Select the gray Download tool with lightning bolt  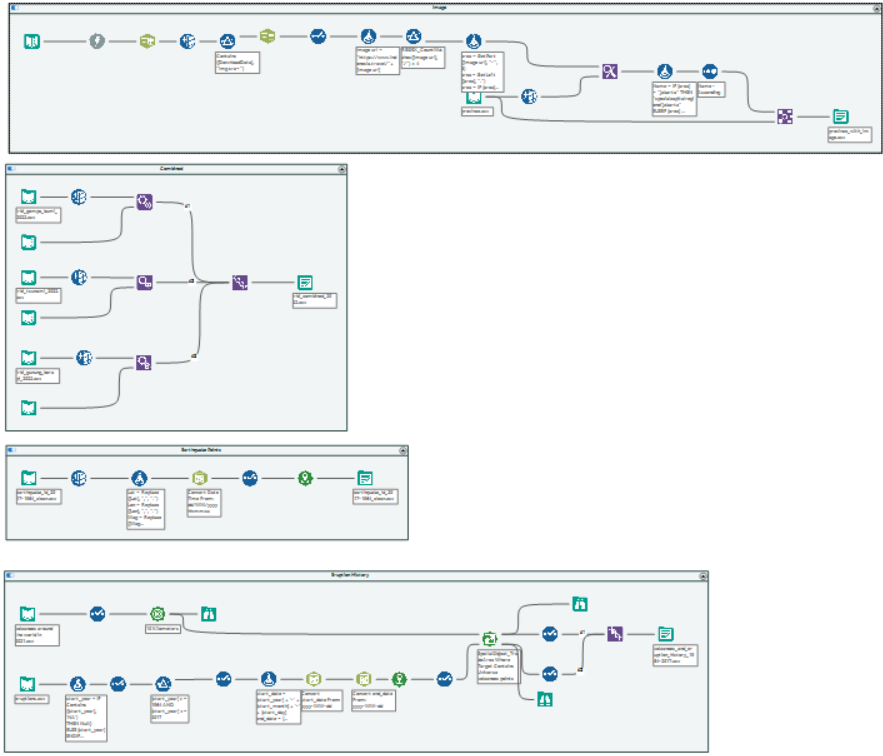[x=97, y=41]
